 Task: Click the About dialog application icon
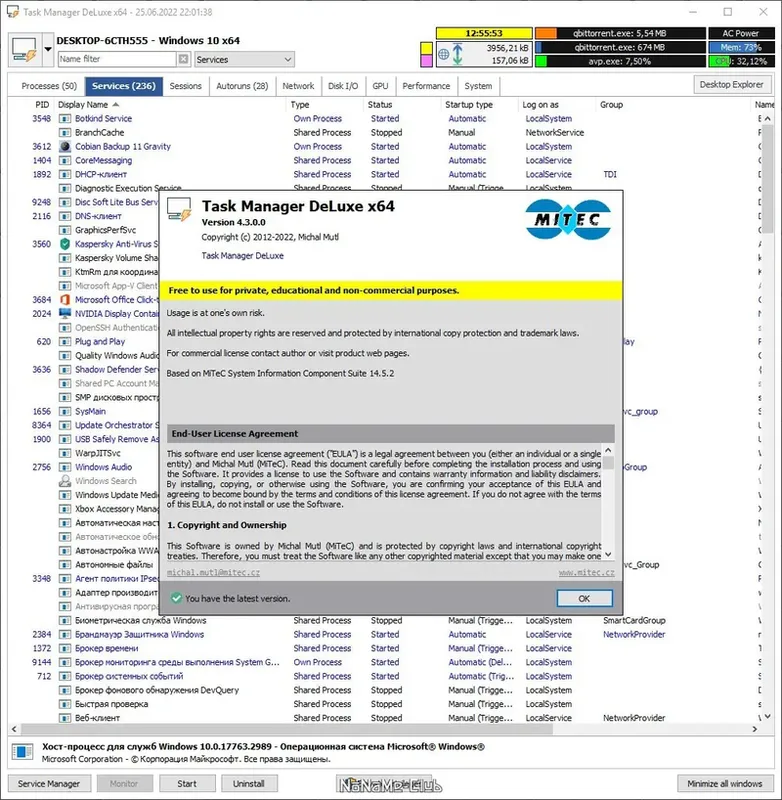click(x=179, y=209)
